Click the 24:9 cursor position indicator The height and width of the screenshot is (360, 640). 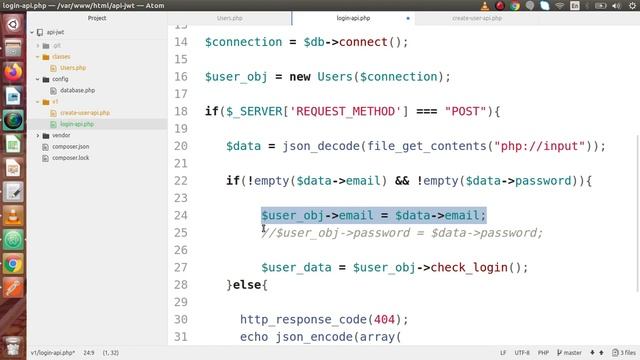click(x=89, y=353)
